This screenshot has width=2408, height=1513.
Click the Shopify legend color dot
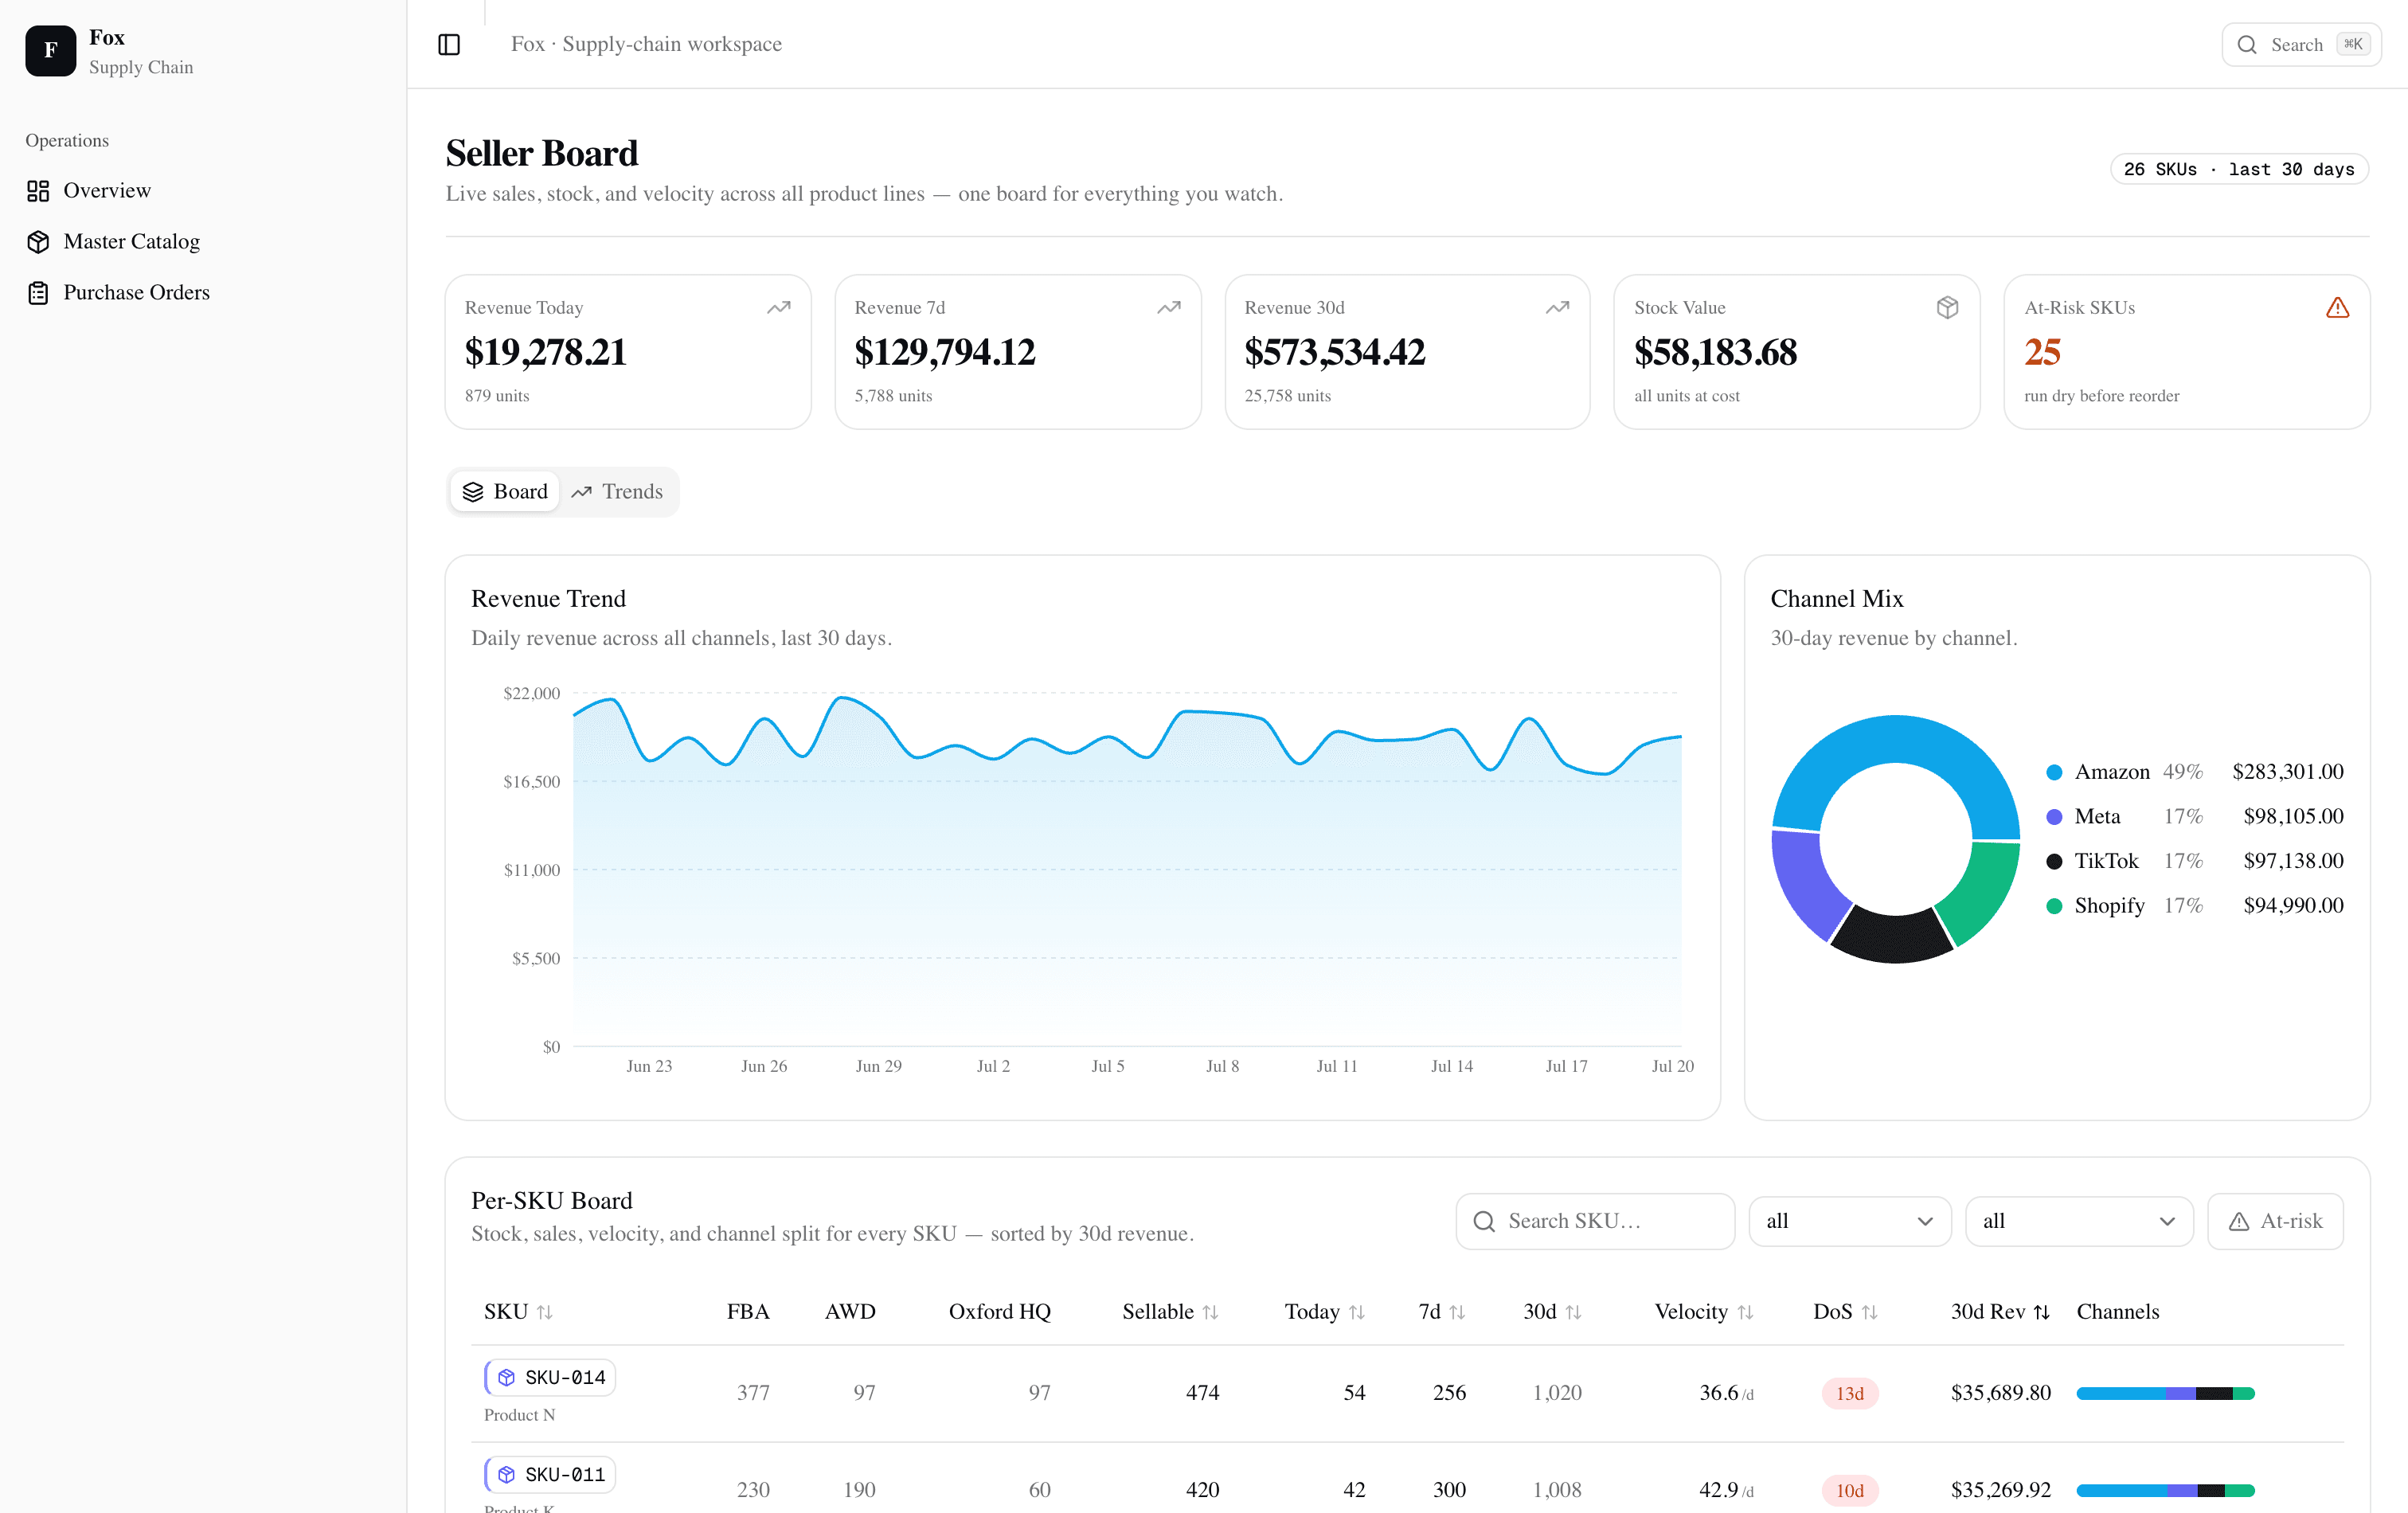click(x=2054, y=906)
